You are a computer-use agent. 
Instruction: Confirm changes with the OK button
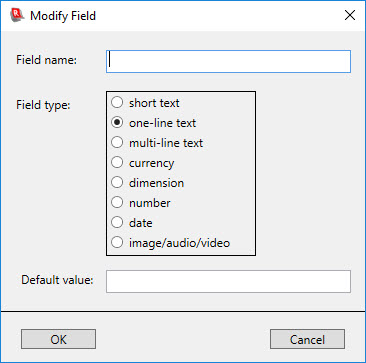(x=58, y=339)
